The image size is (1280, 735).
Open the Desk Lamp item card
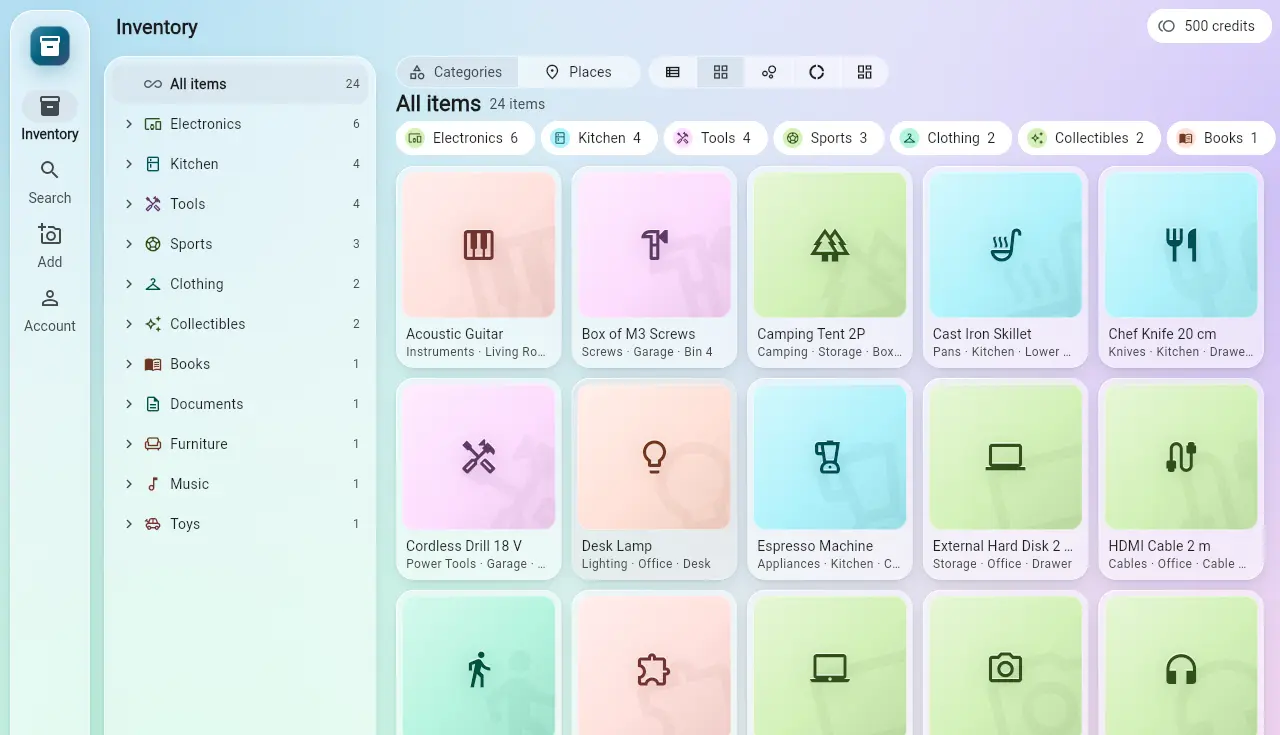(x=655, y=479)
